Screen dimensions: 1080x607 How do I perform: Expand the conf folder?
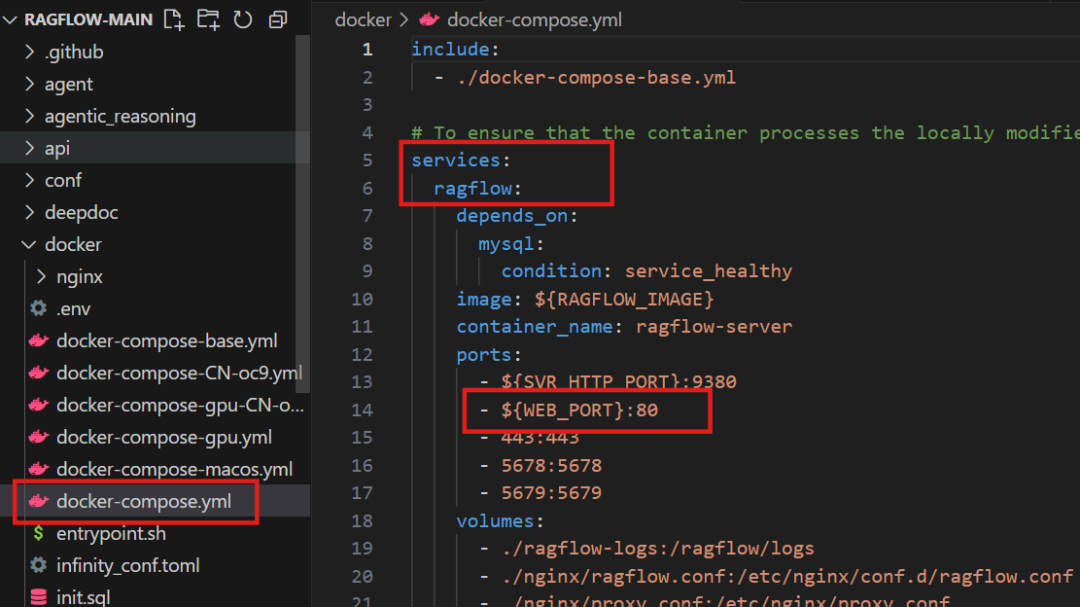(x=30, y=180)
